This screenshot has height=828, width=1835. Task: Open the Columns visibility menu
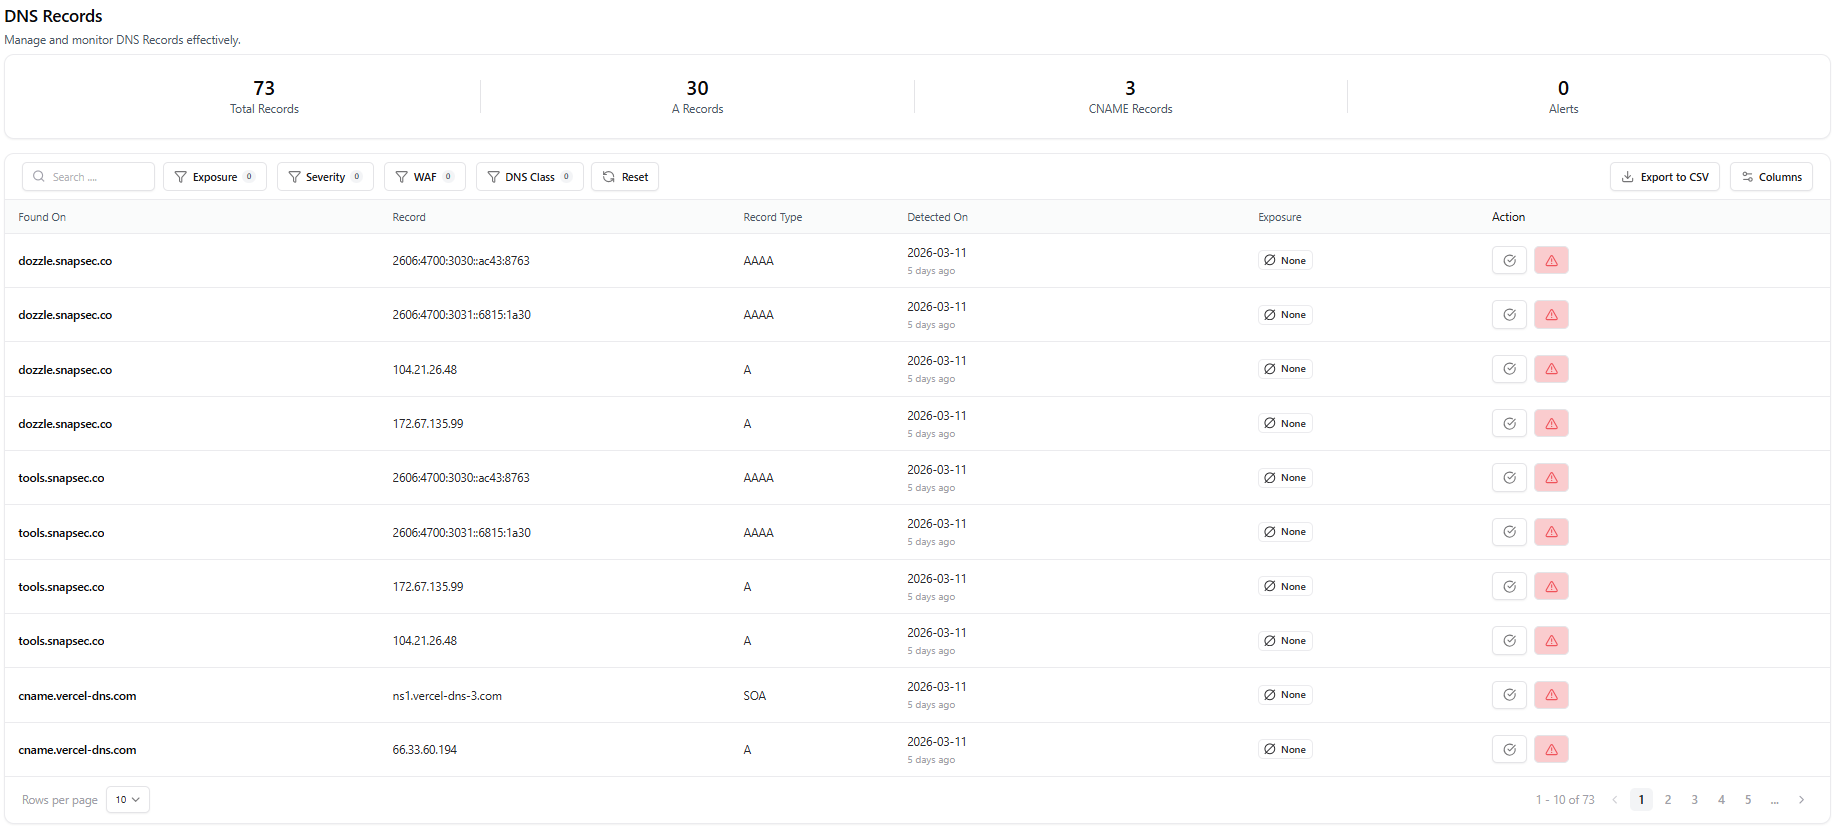[1771, 177]
